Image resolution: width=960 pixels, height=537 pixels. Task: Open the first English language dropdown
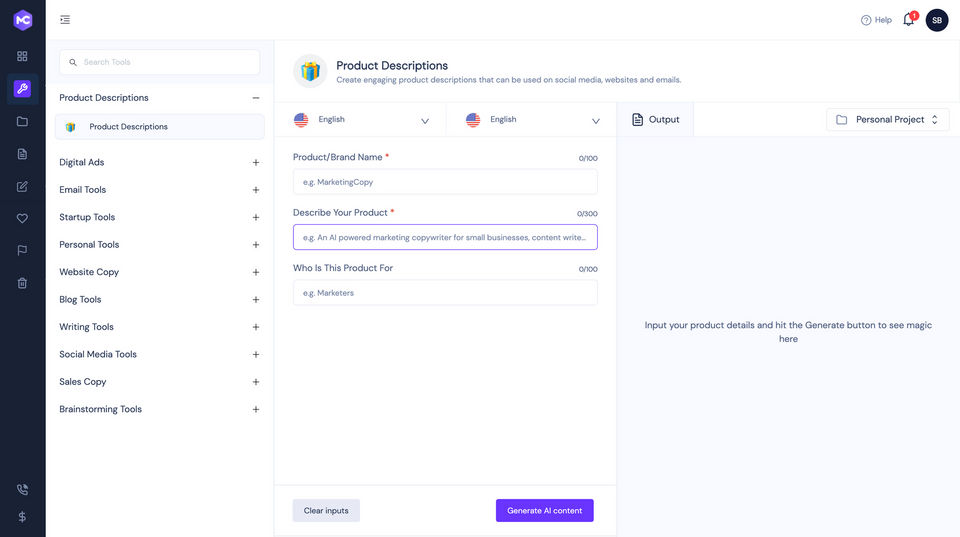coord(361,120)
